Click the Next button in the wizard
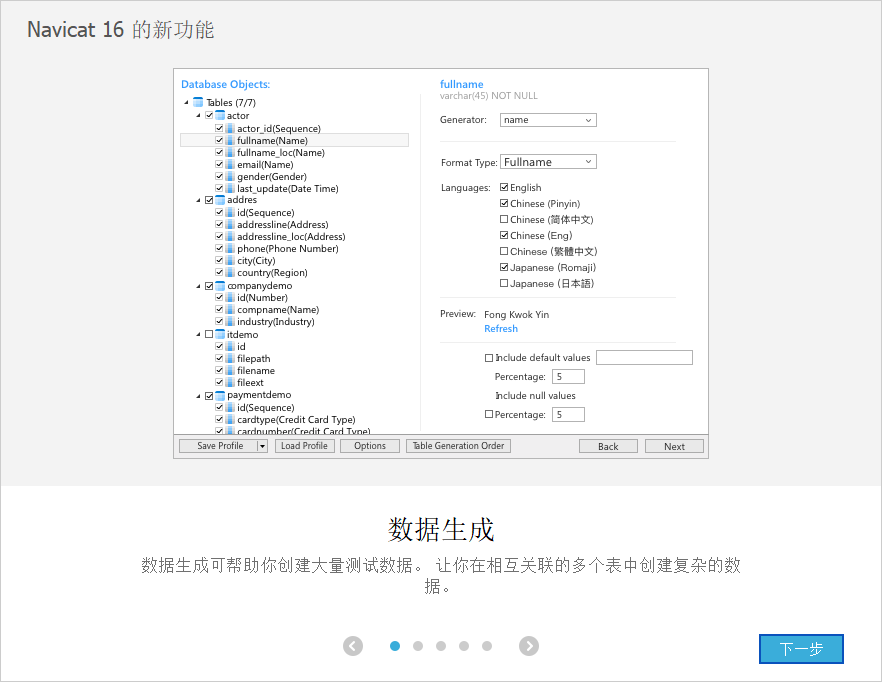 pos(674,446)
